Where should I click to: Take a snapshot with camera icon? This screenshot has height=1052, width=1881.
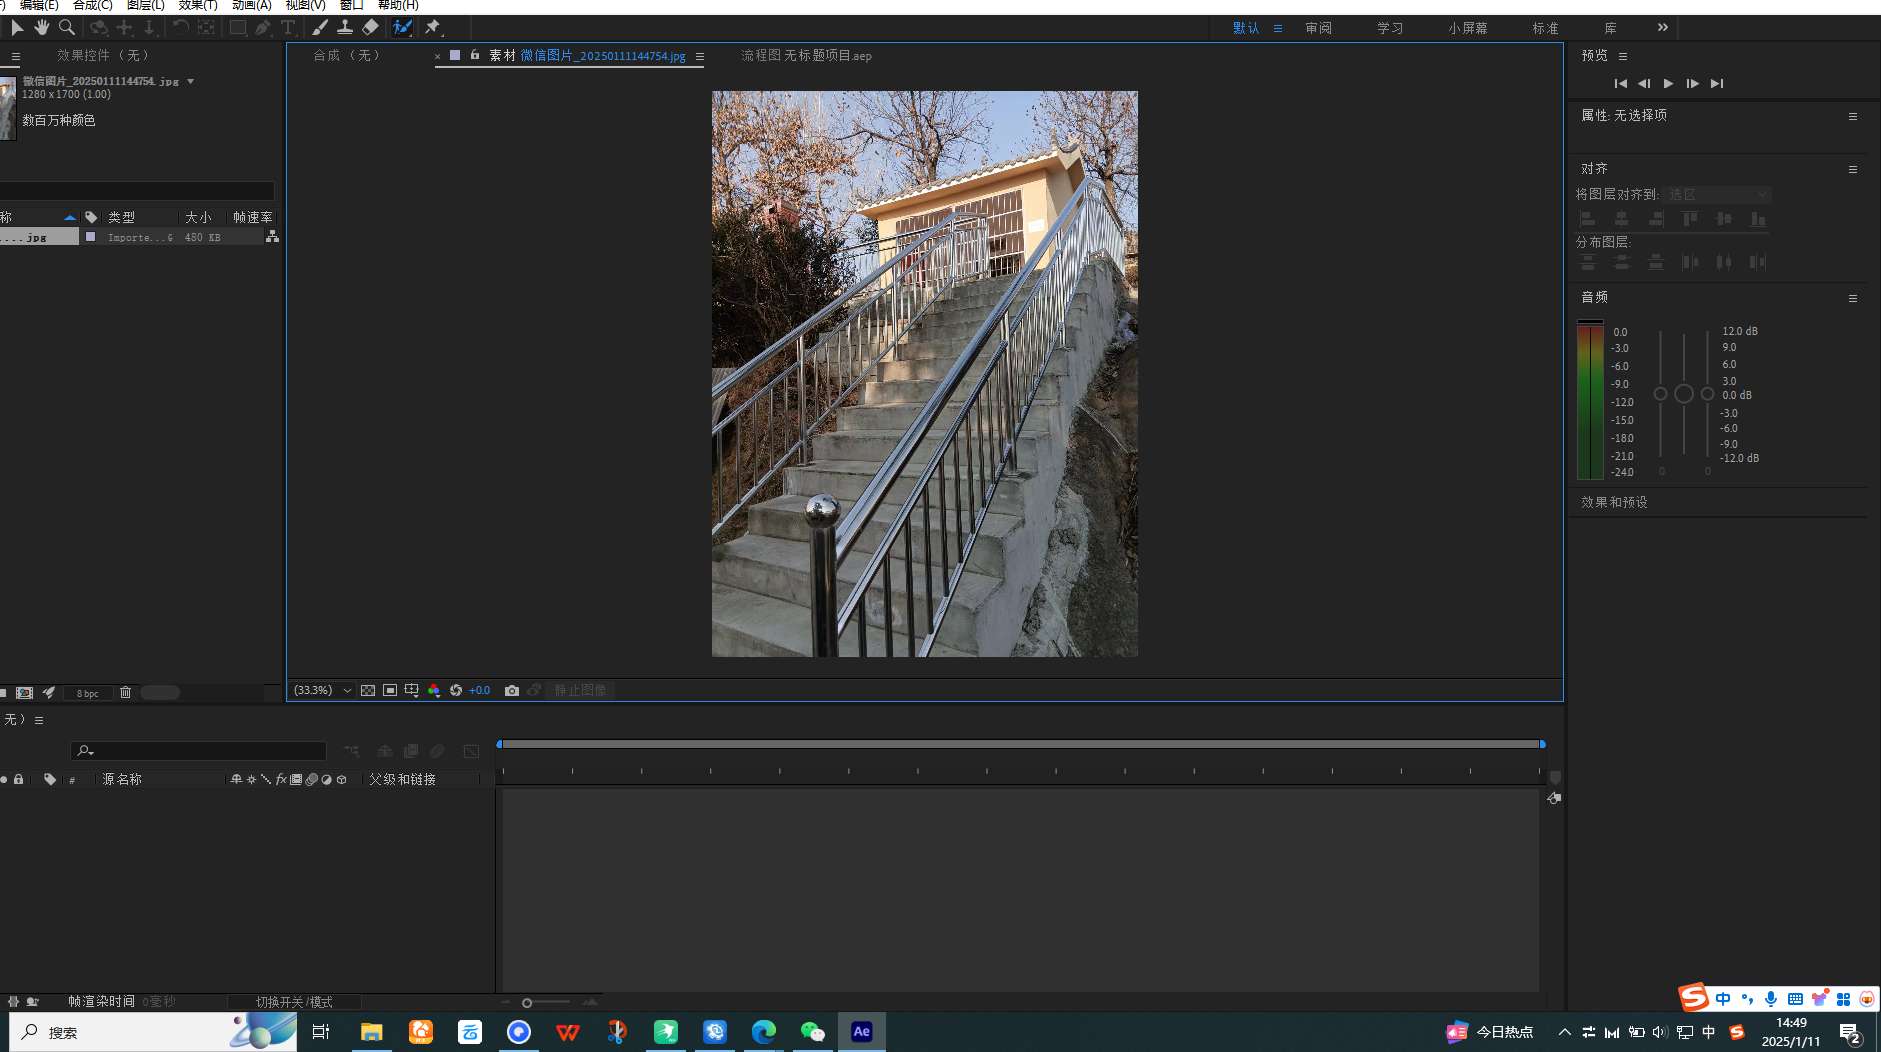click(x=512, y=690)
